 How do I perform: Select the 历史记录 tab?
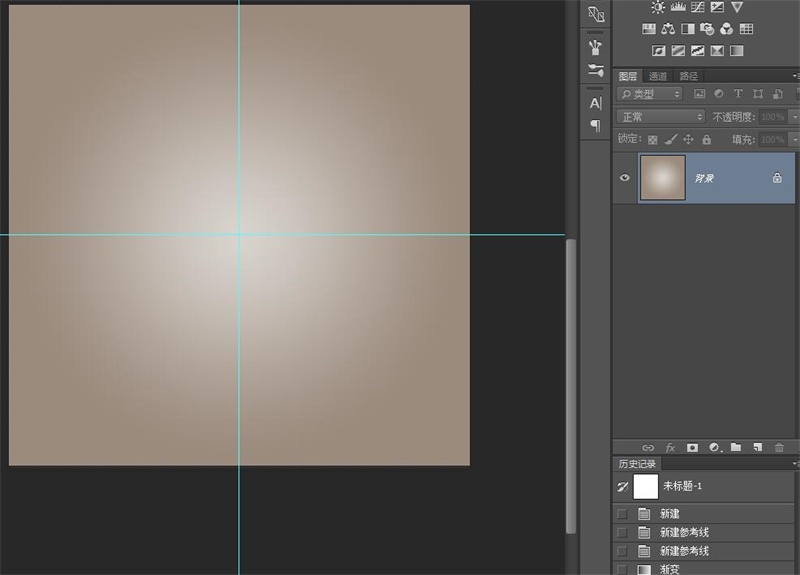coord(637,464)
